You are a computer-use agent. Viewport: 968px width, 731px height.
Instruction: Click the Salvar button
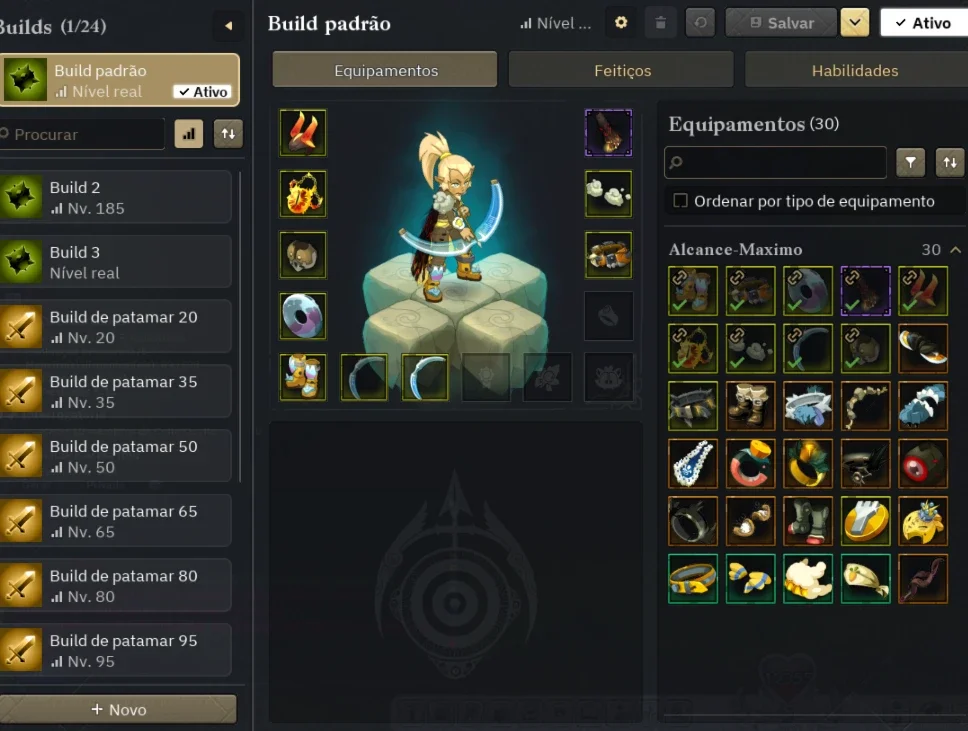782,23
